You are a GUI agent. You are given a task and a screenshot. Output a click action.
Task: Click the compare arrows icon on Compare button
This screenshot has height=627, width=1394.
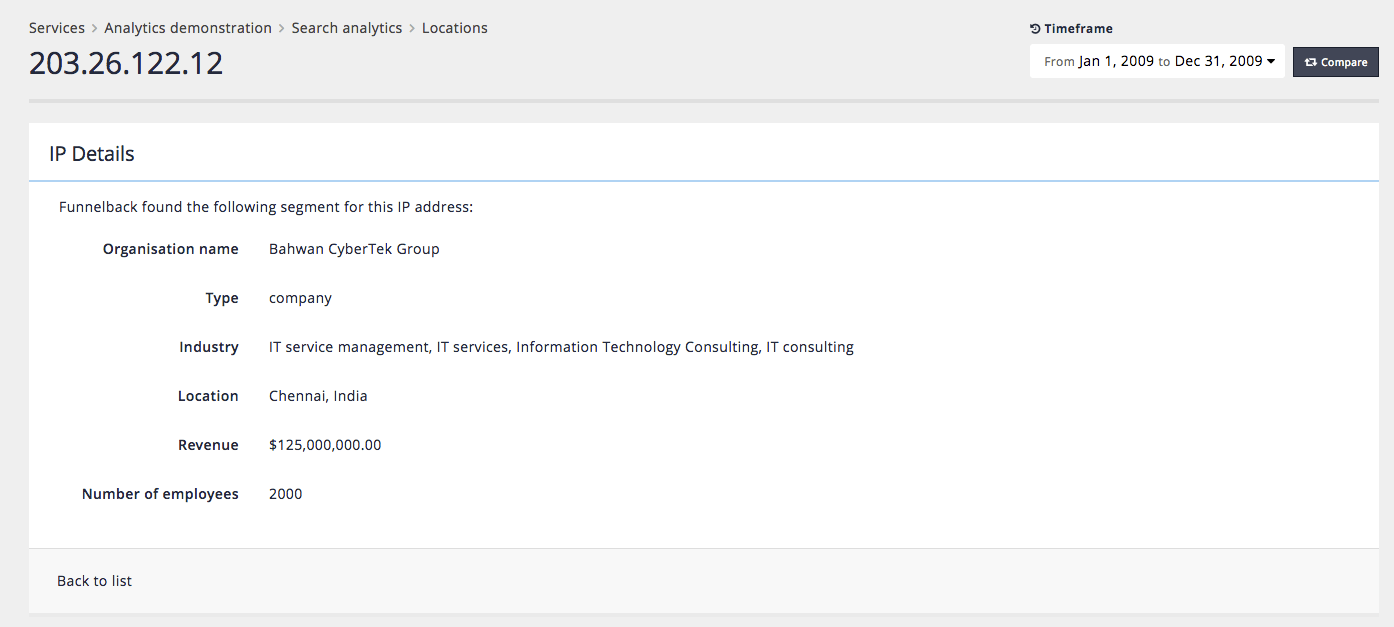[1310, 62]
